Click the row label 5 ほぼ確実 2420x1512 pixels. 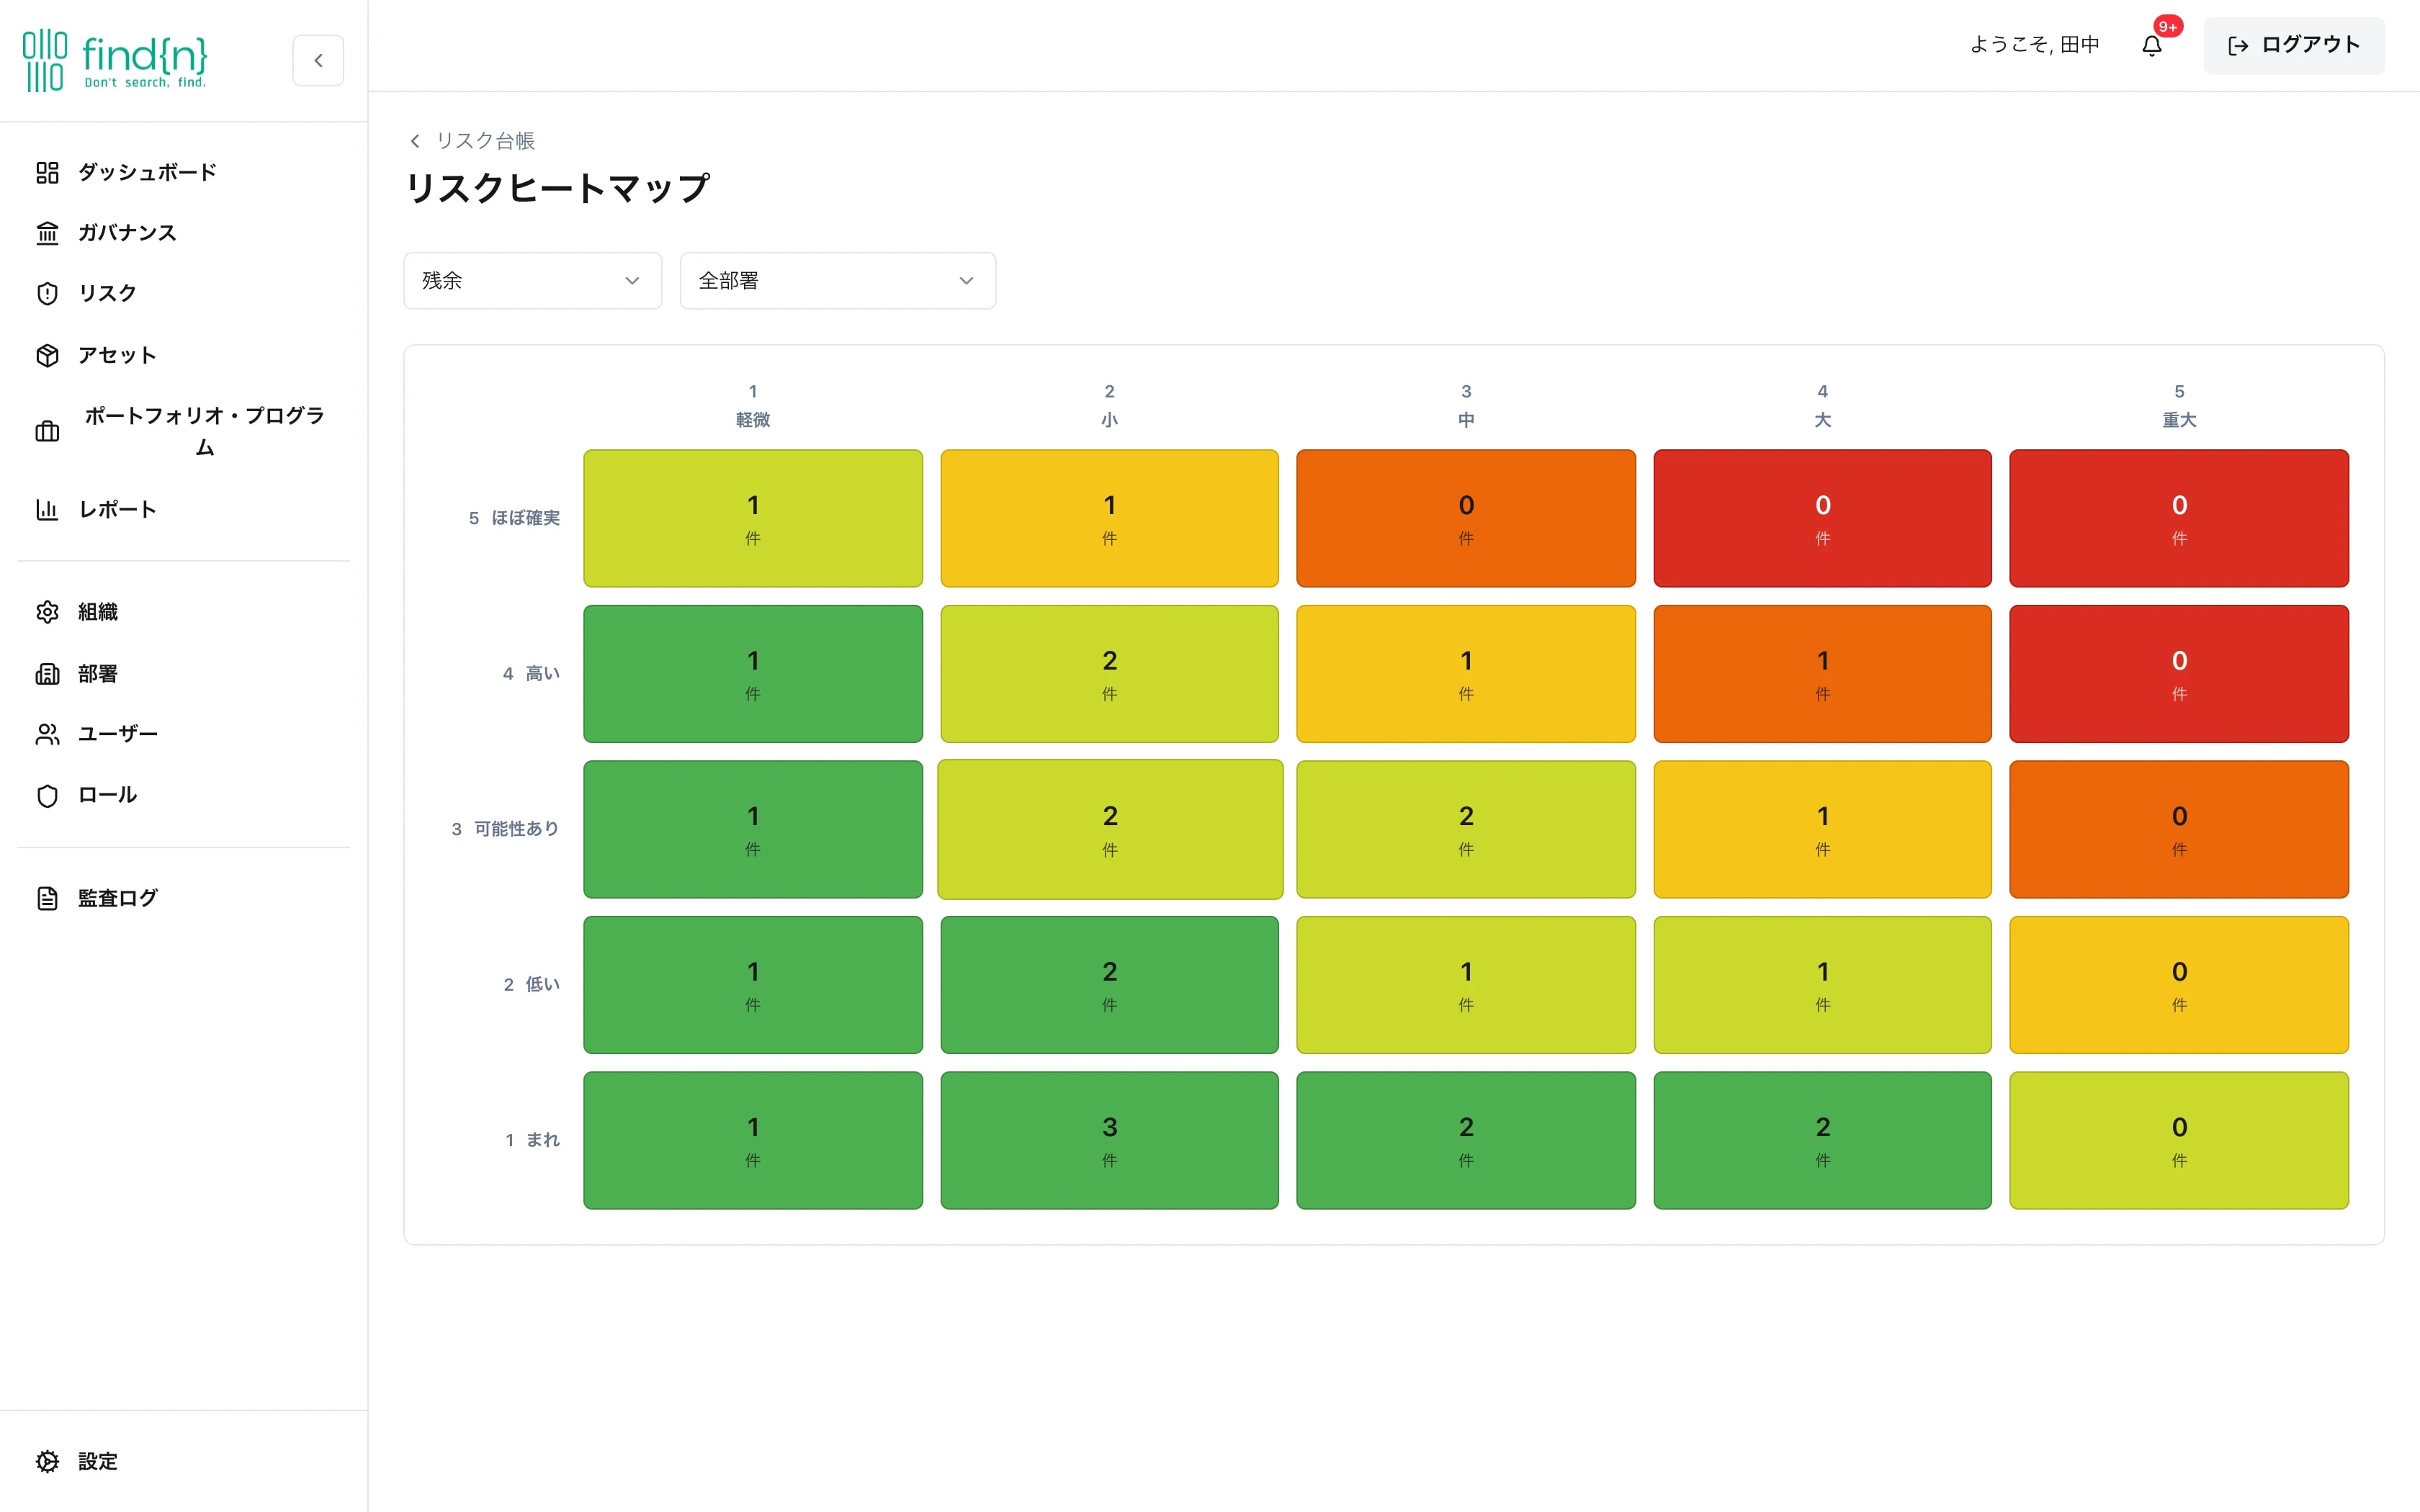(x=514, y=518)
